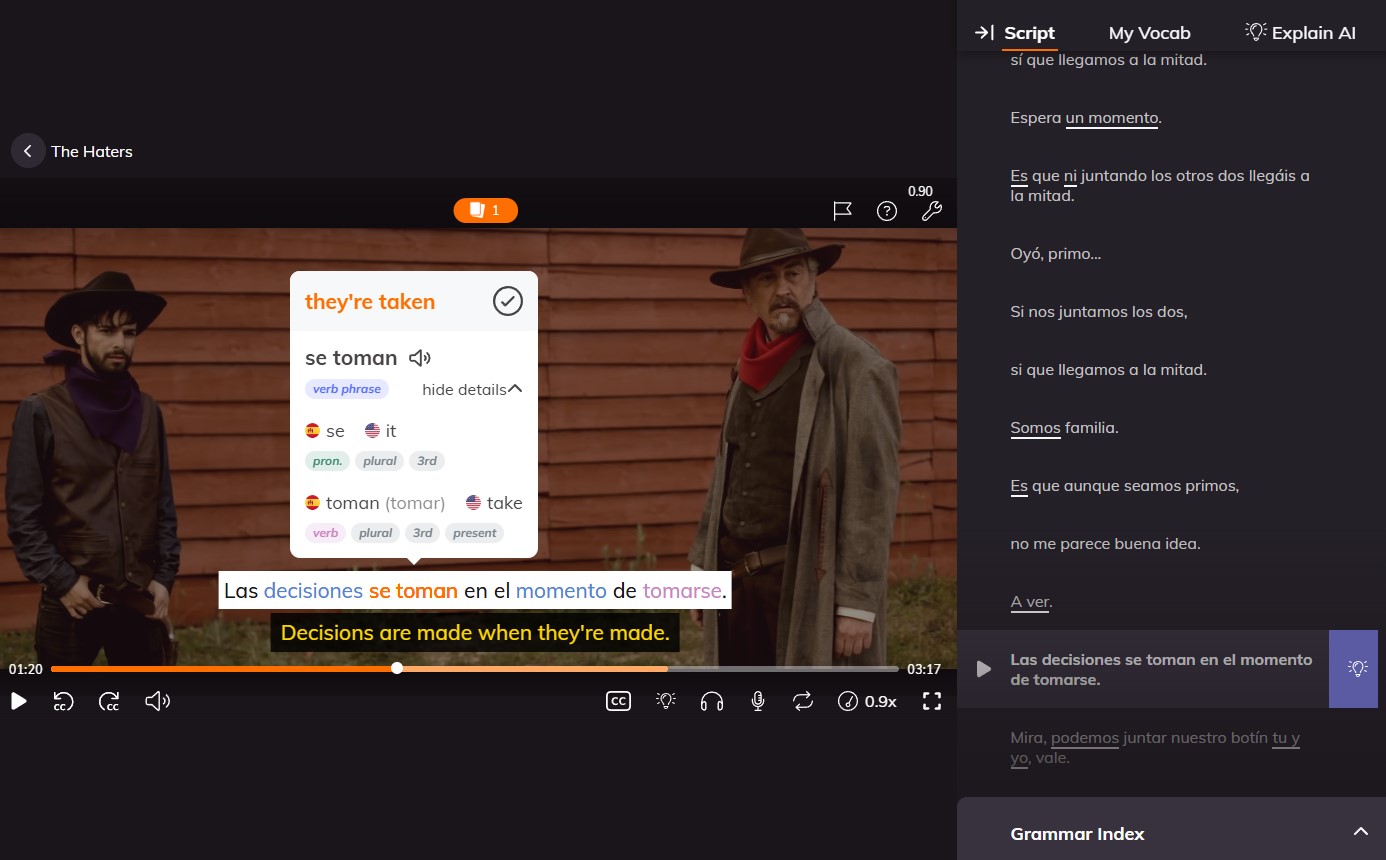Expand the Grammar Index panel

tap(1171, 833)
